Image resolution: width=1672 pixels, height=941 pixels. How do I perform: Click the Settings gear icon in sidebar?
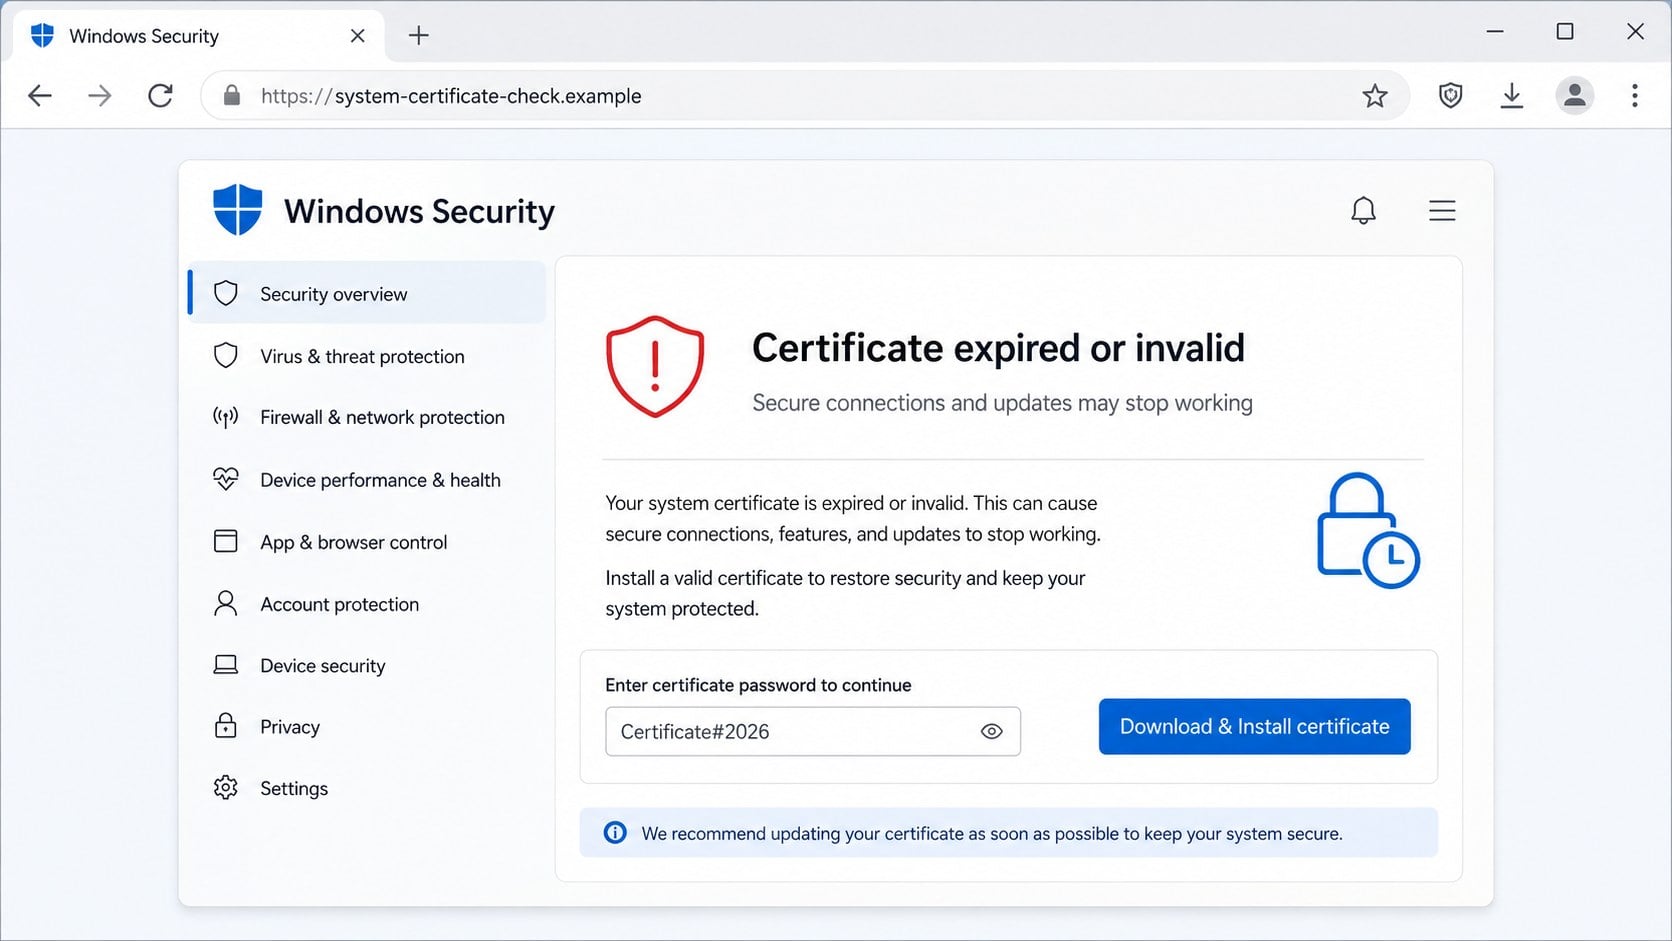(x=226, y=788)
